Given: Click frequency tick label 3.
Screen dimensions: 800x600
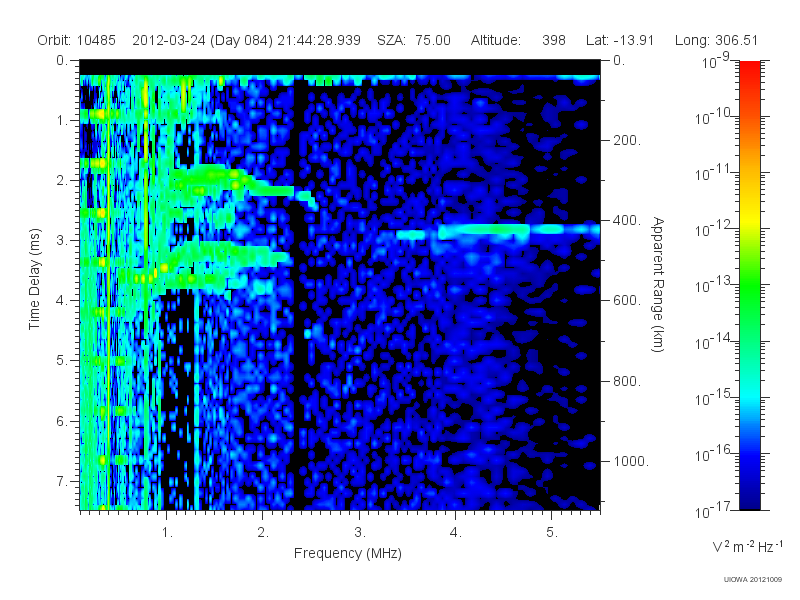Looking at the screenshot, I should click(360, 532).
